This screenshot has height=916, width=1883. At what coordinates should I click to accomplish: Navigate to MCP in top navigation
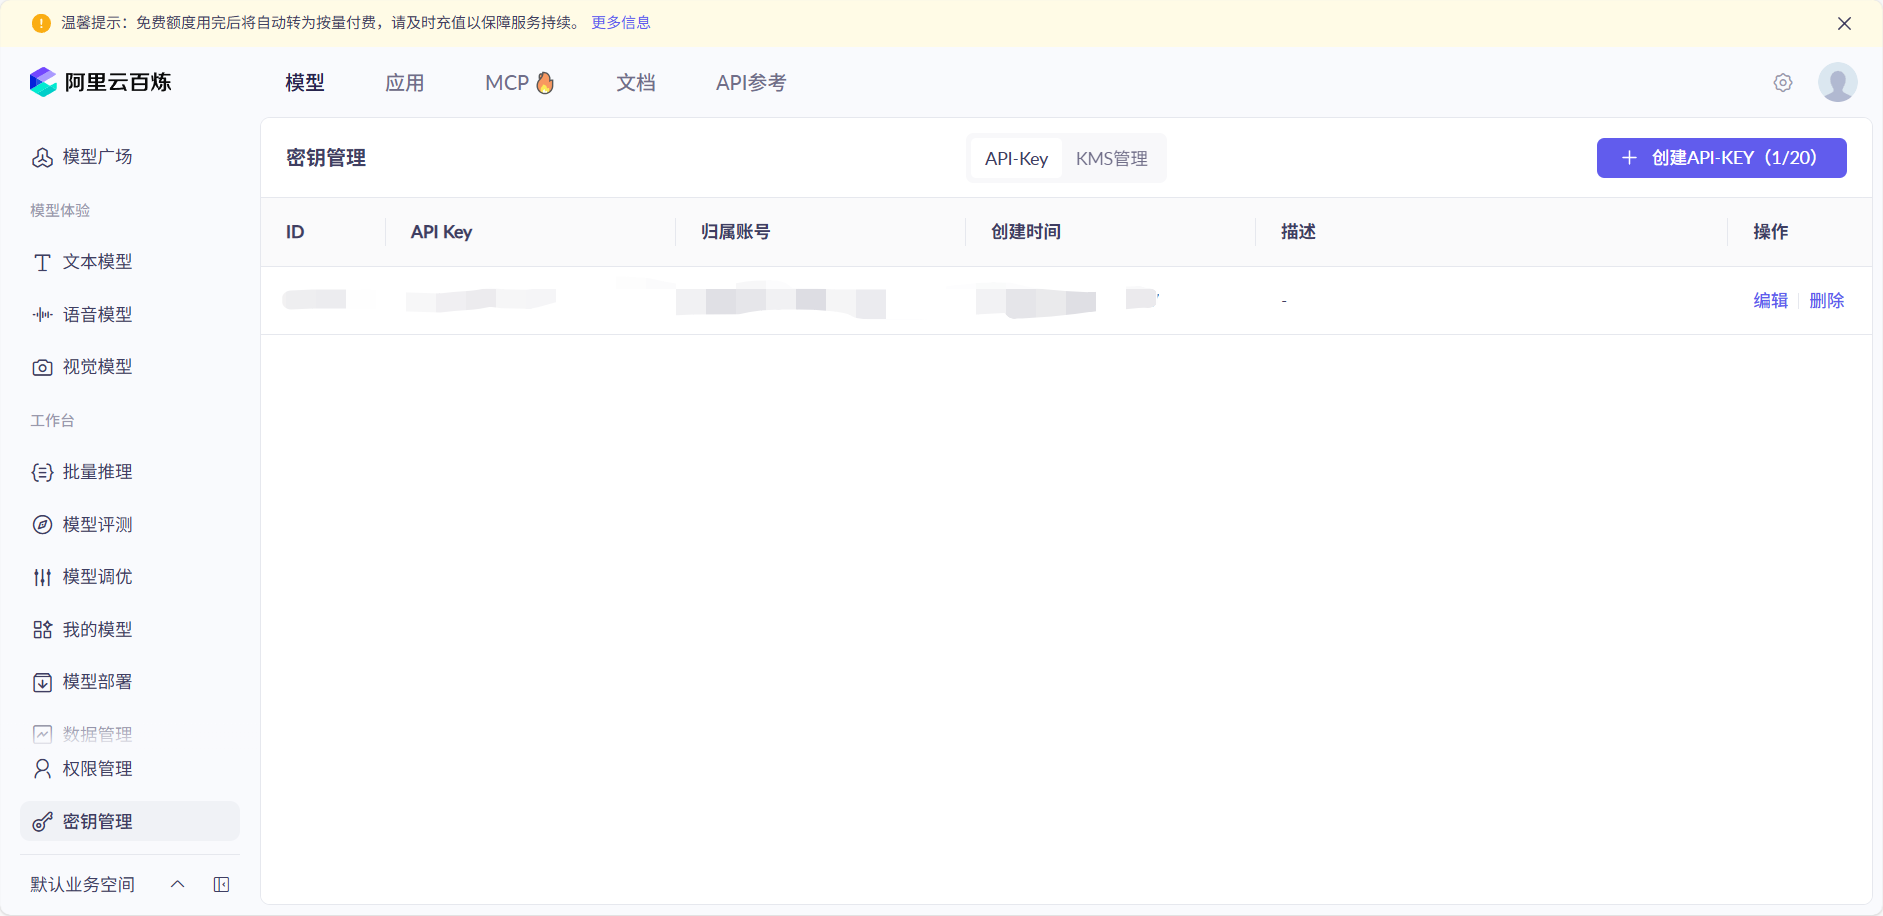pos(519,83)
